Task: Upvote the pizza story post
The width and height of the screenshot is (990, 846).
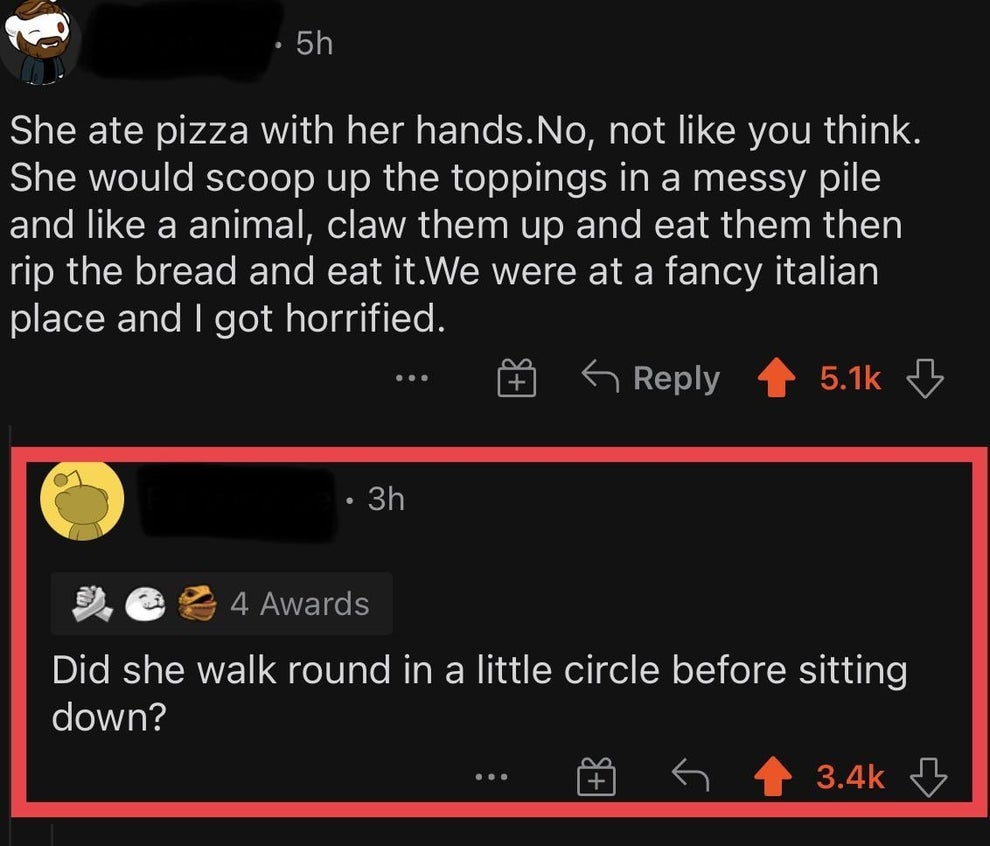Action: point(776,377)
